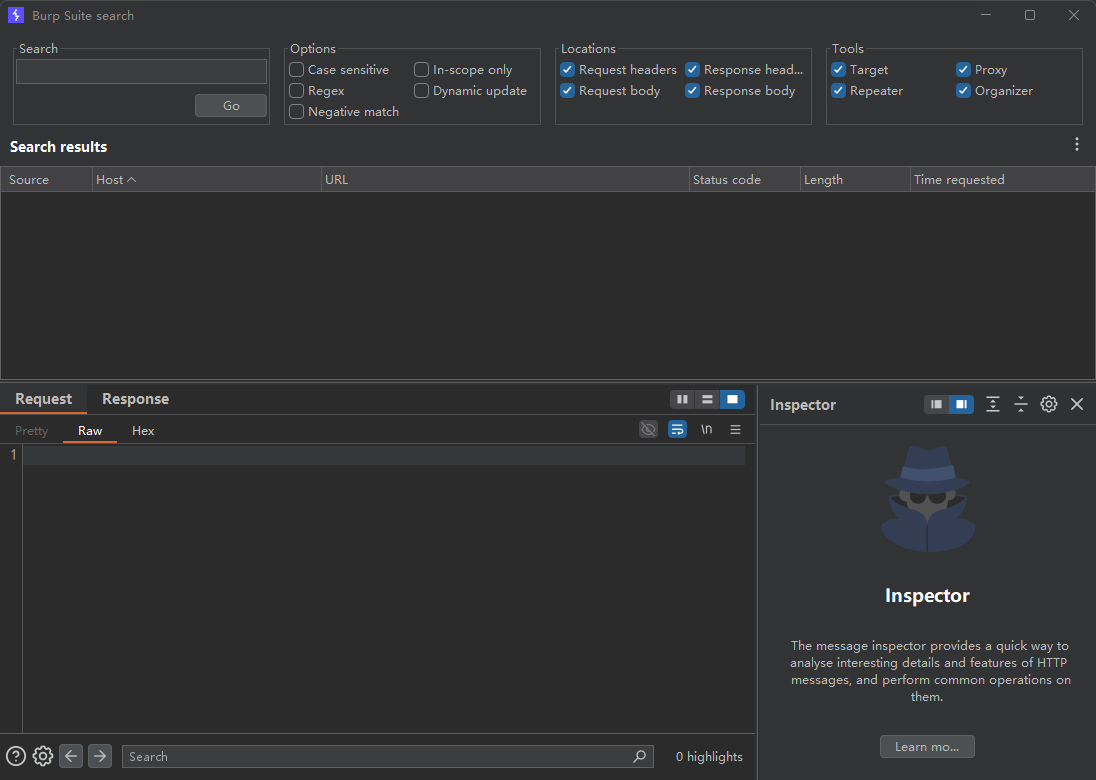1096x780 pixels.
Task: Click the 0 highlights label
Action: pos(709,756)
